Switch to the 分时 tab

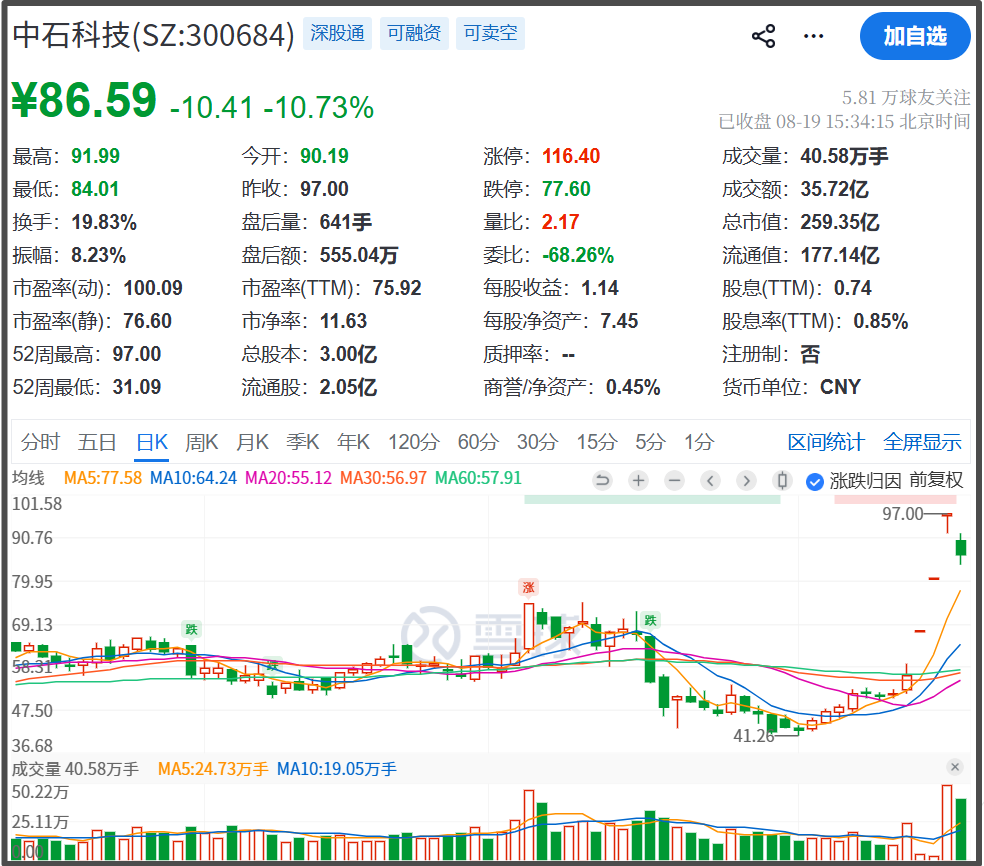point(40,442)
